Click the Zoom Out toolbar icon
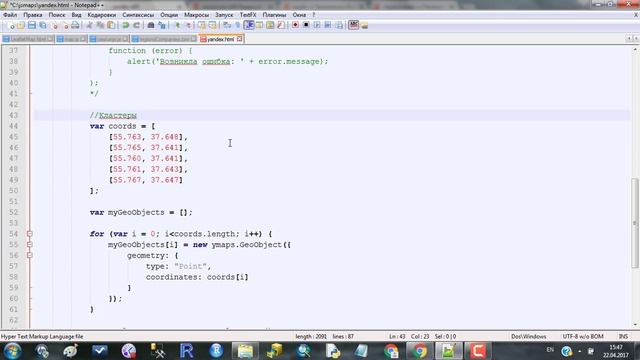The width and height of the screenshot is (640, 360). click(x=188, y=25)
